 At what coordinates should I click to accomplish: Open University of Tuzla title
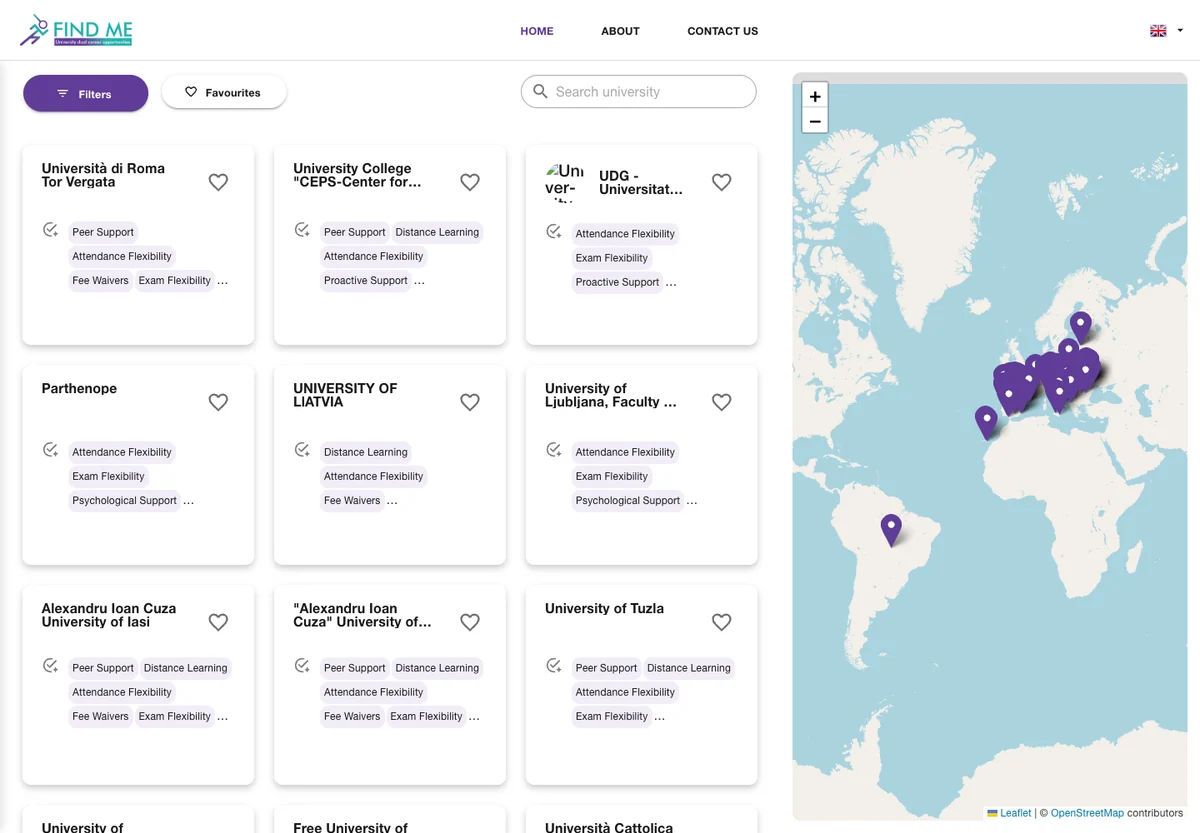[604, 608]
